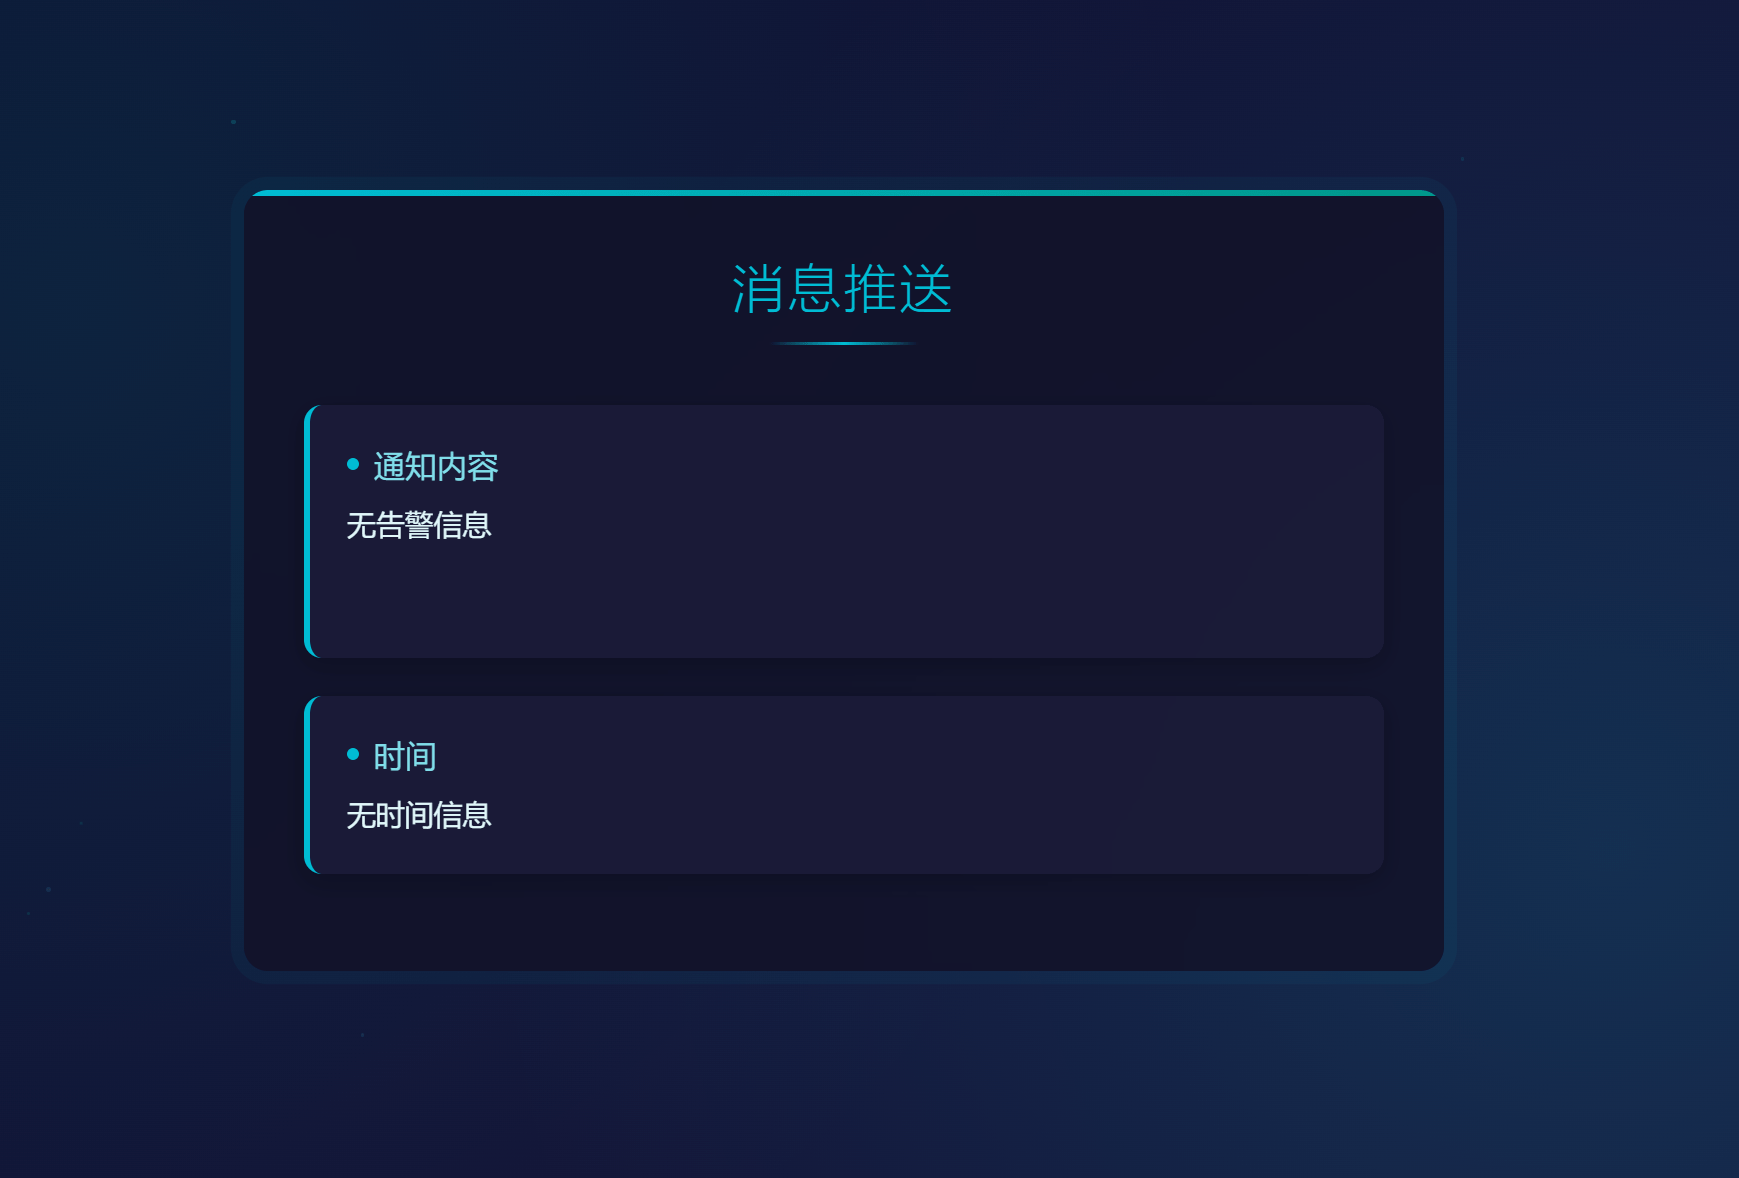Click the right edge of 通知内容 card
Screen dimensions: 1739x1178
coord(1380,531)
